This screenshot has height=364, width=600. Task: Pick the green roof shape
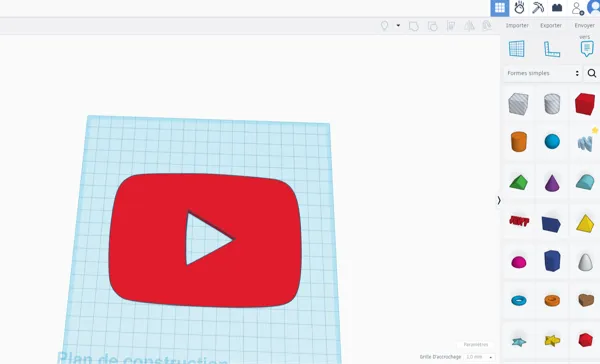(518, 182)
